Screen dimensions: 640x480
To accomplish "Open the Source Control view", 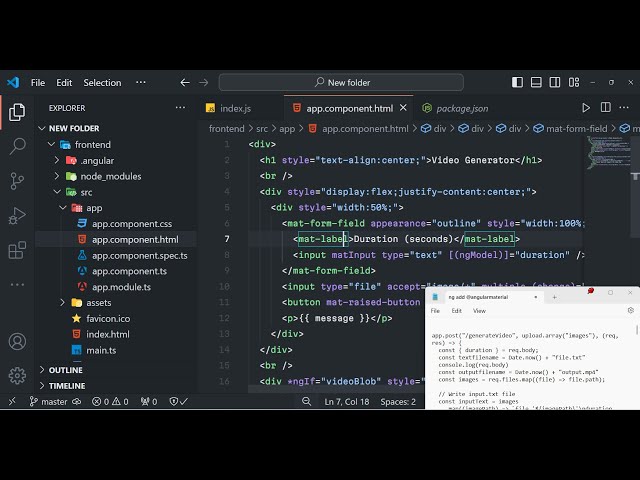I will point(17,181).
